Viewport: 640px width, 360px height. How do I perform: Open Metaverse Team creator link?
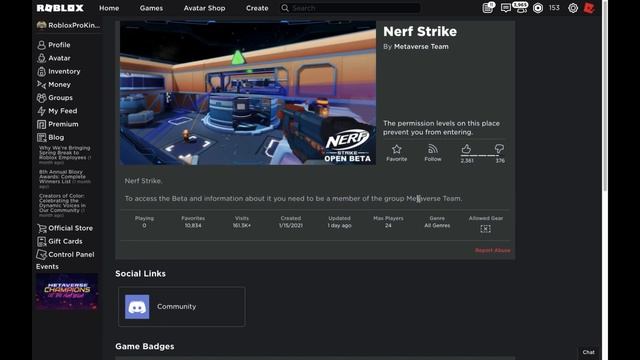421,47
